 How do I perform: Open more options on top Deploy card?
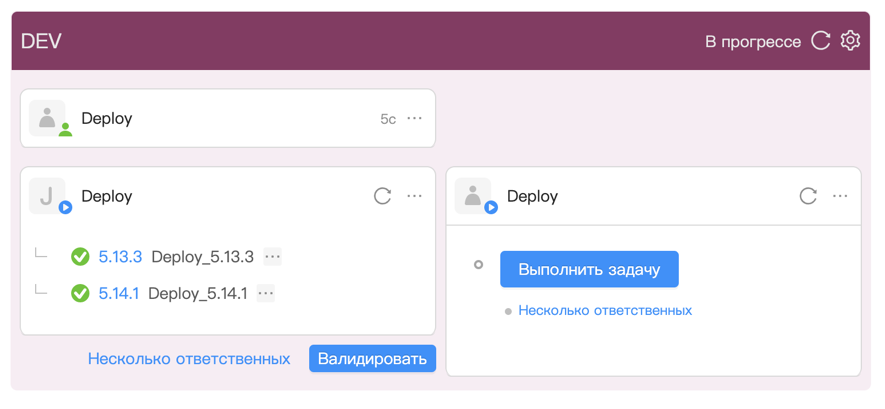pos(415,118)
